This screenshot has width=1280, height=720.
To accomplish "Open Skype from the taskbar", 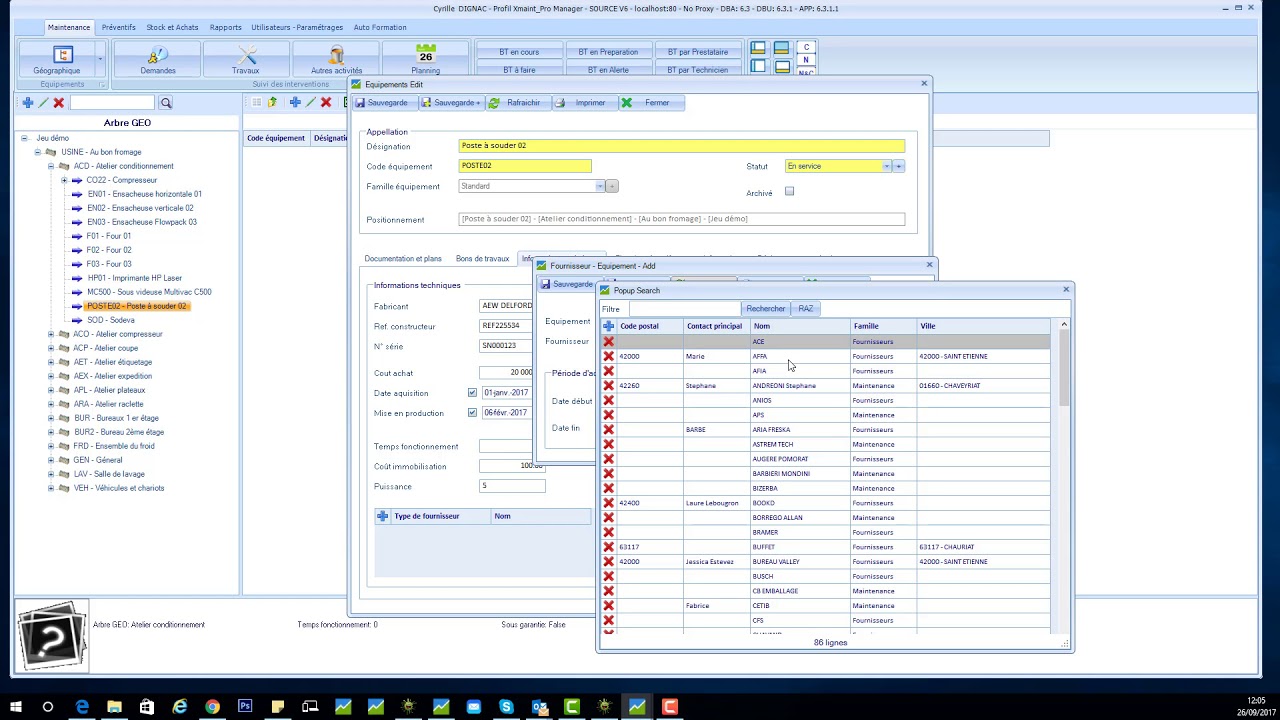I will [x=506, y=707].
